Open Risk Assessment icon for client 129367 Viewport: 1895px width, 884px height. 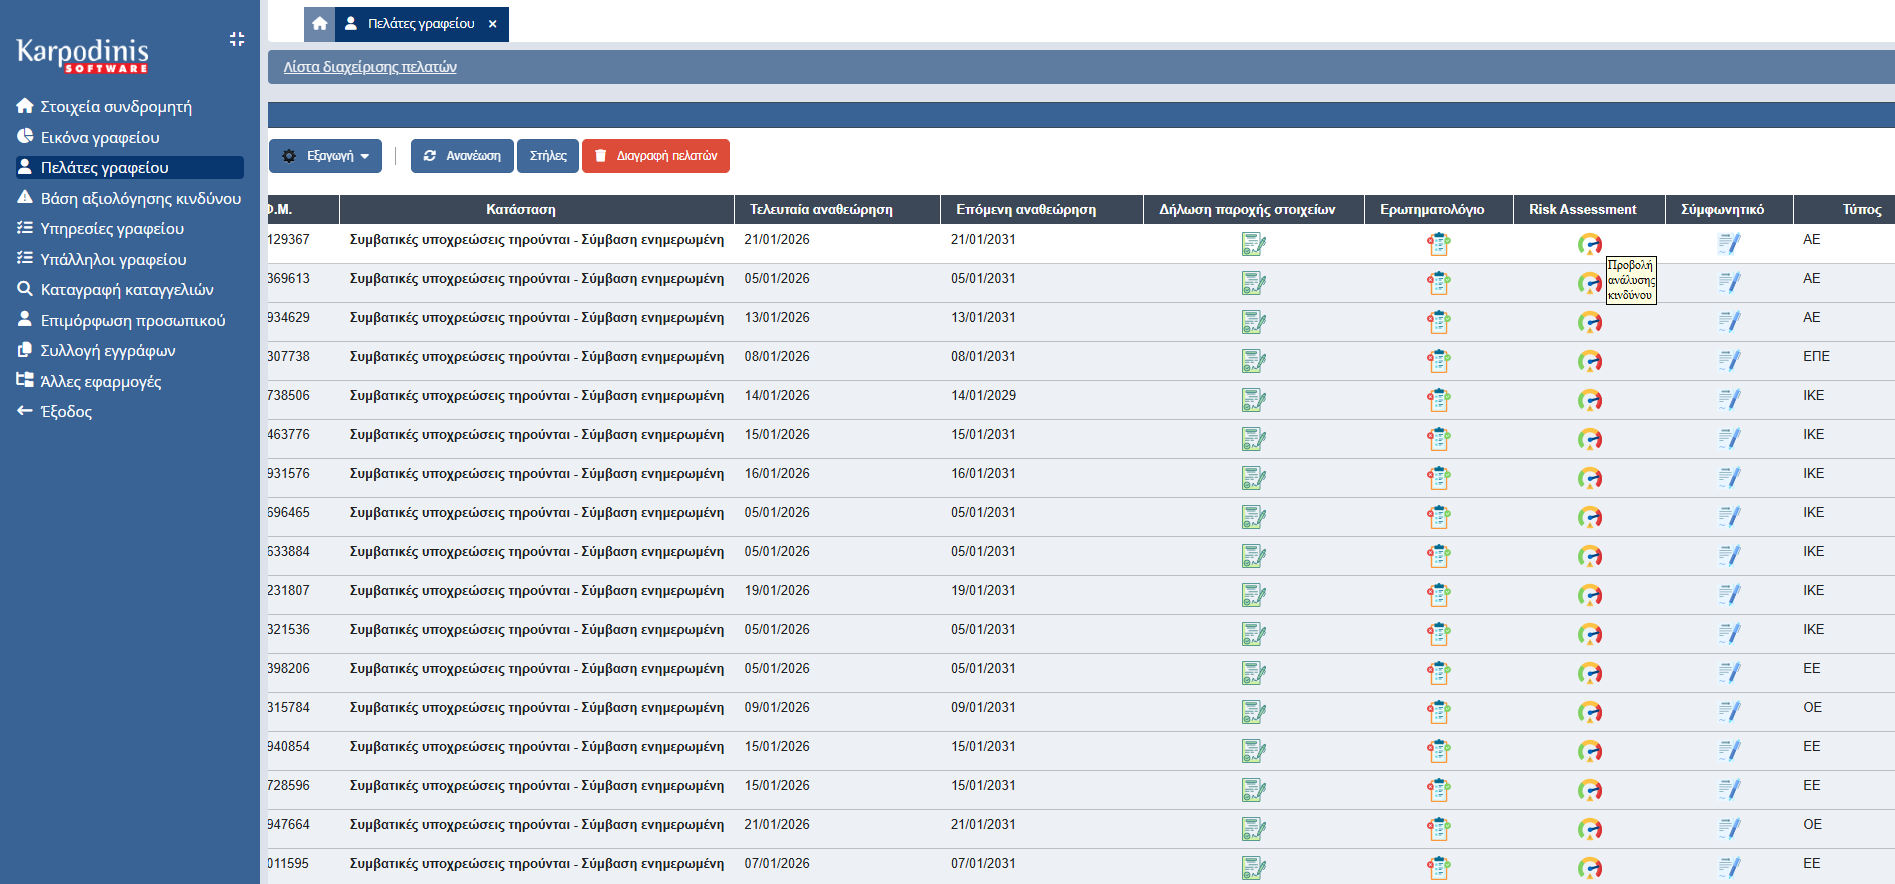(1589, 244)
